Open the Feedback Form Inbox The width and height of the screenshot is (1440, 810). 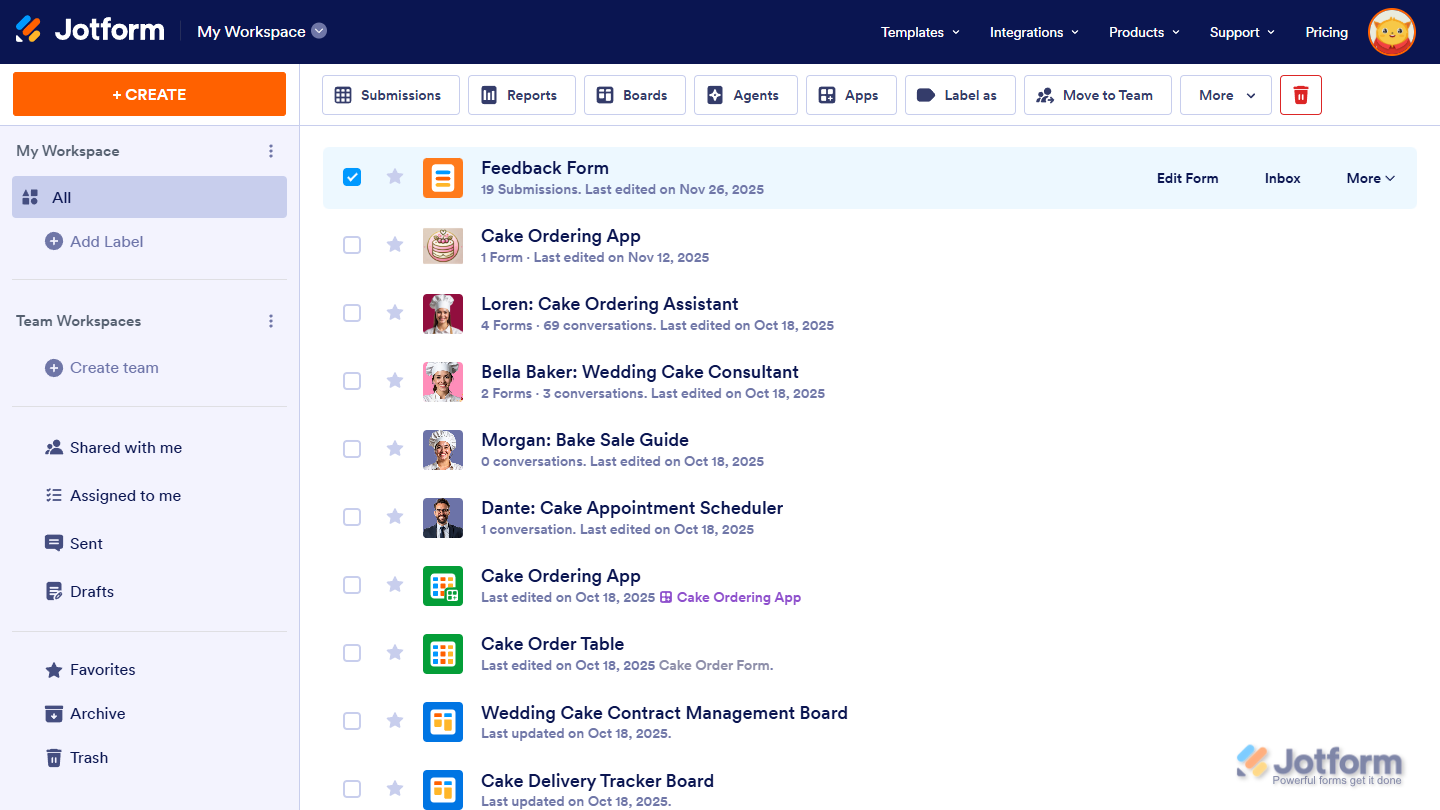pos(1282,178)
